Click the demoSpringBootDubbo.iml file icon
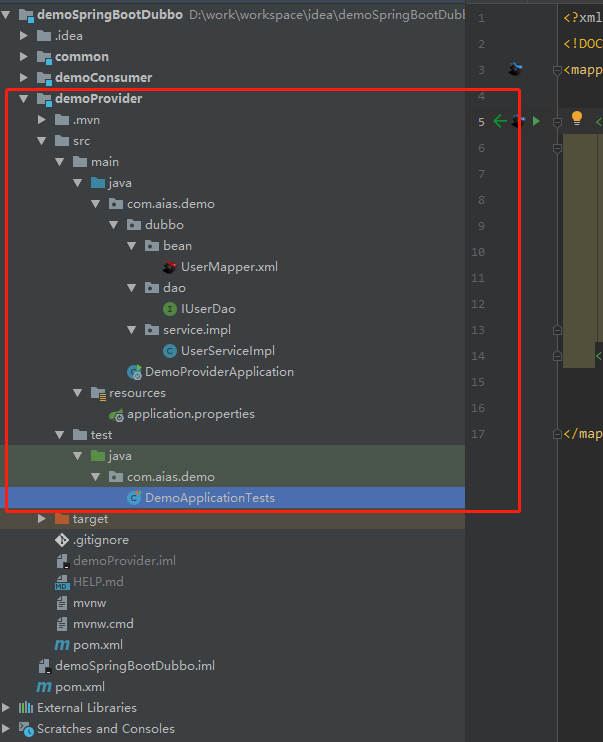The width and height of the screenshot is (603, 742). (x=44, y=666)
